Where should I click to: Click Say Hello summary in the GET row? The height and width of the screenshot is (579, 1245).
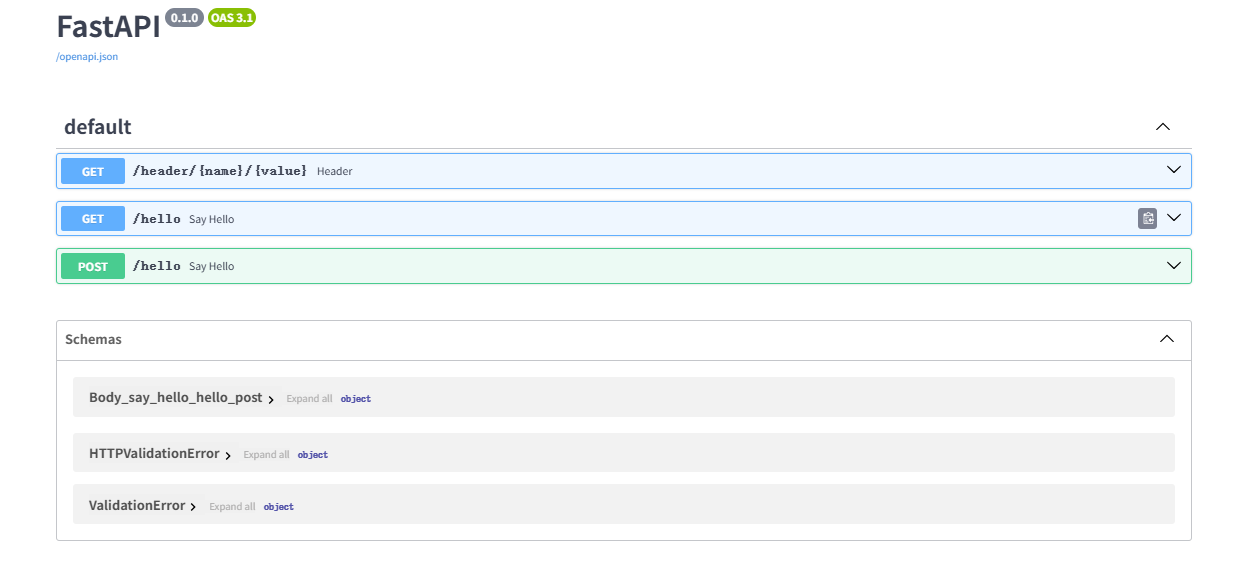pyautogui.click(x=211, y=219)
